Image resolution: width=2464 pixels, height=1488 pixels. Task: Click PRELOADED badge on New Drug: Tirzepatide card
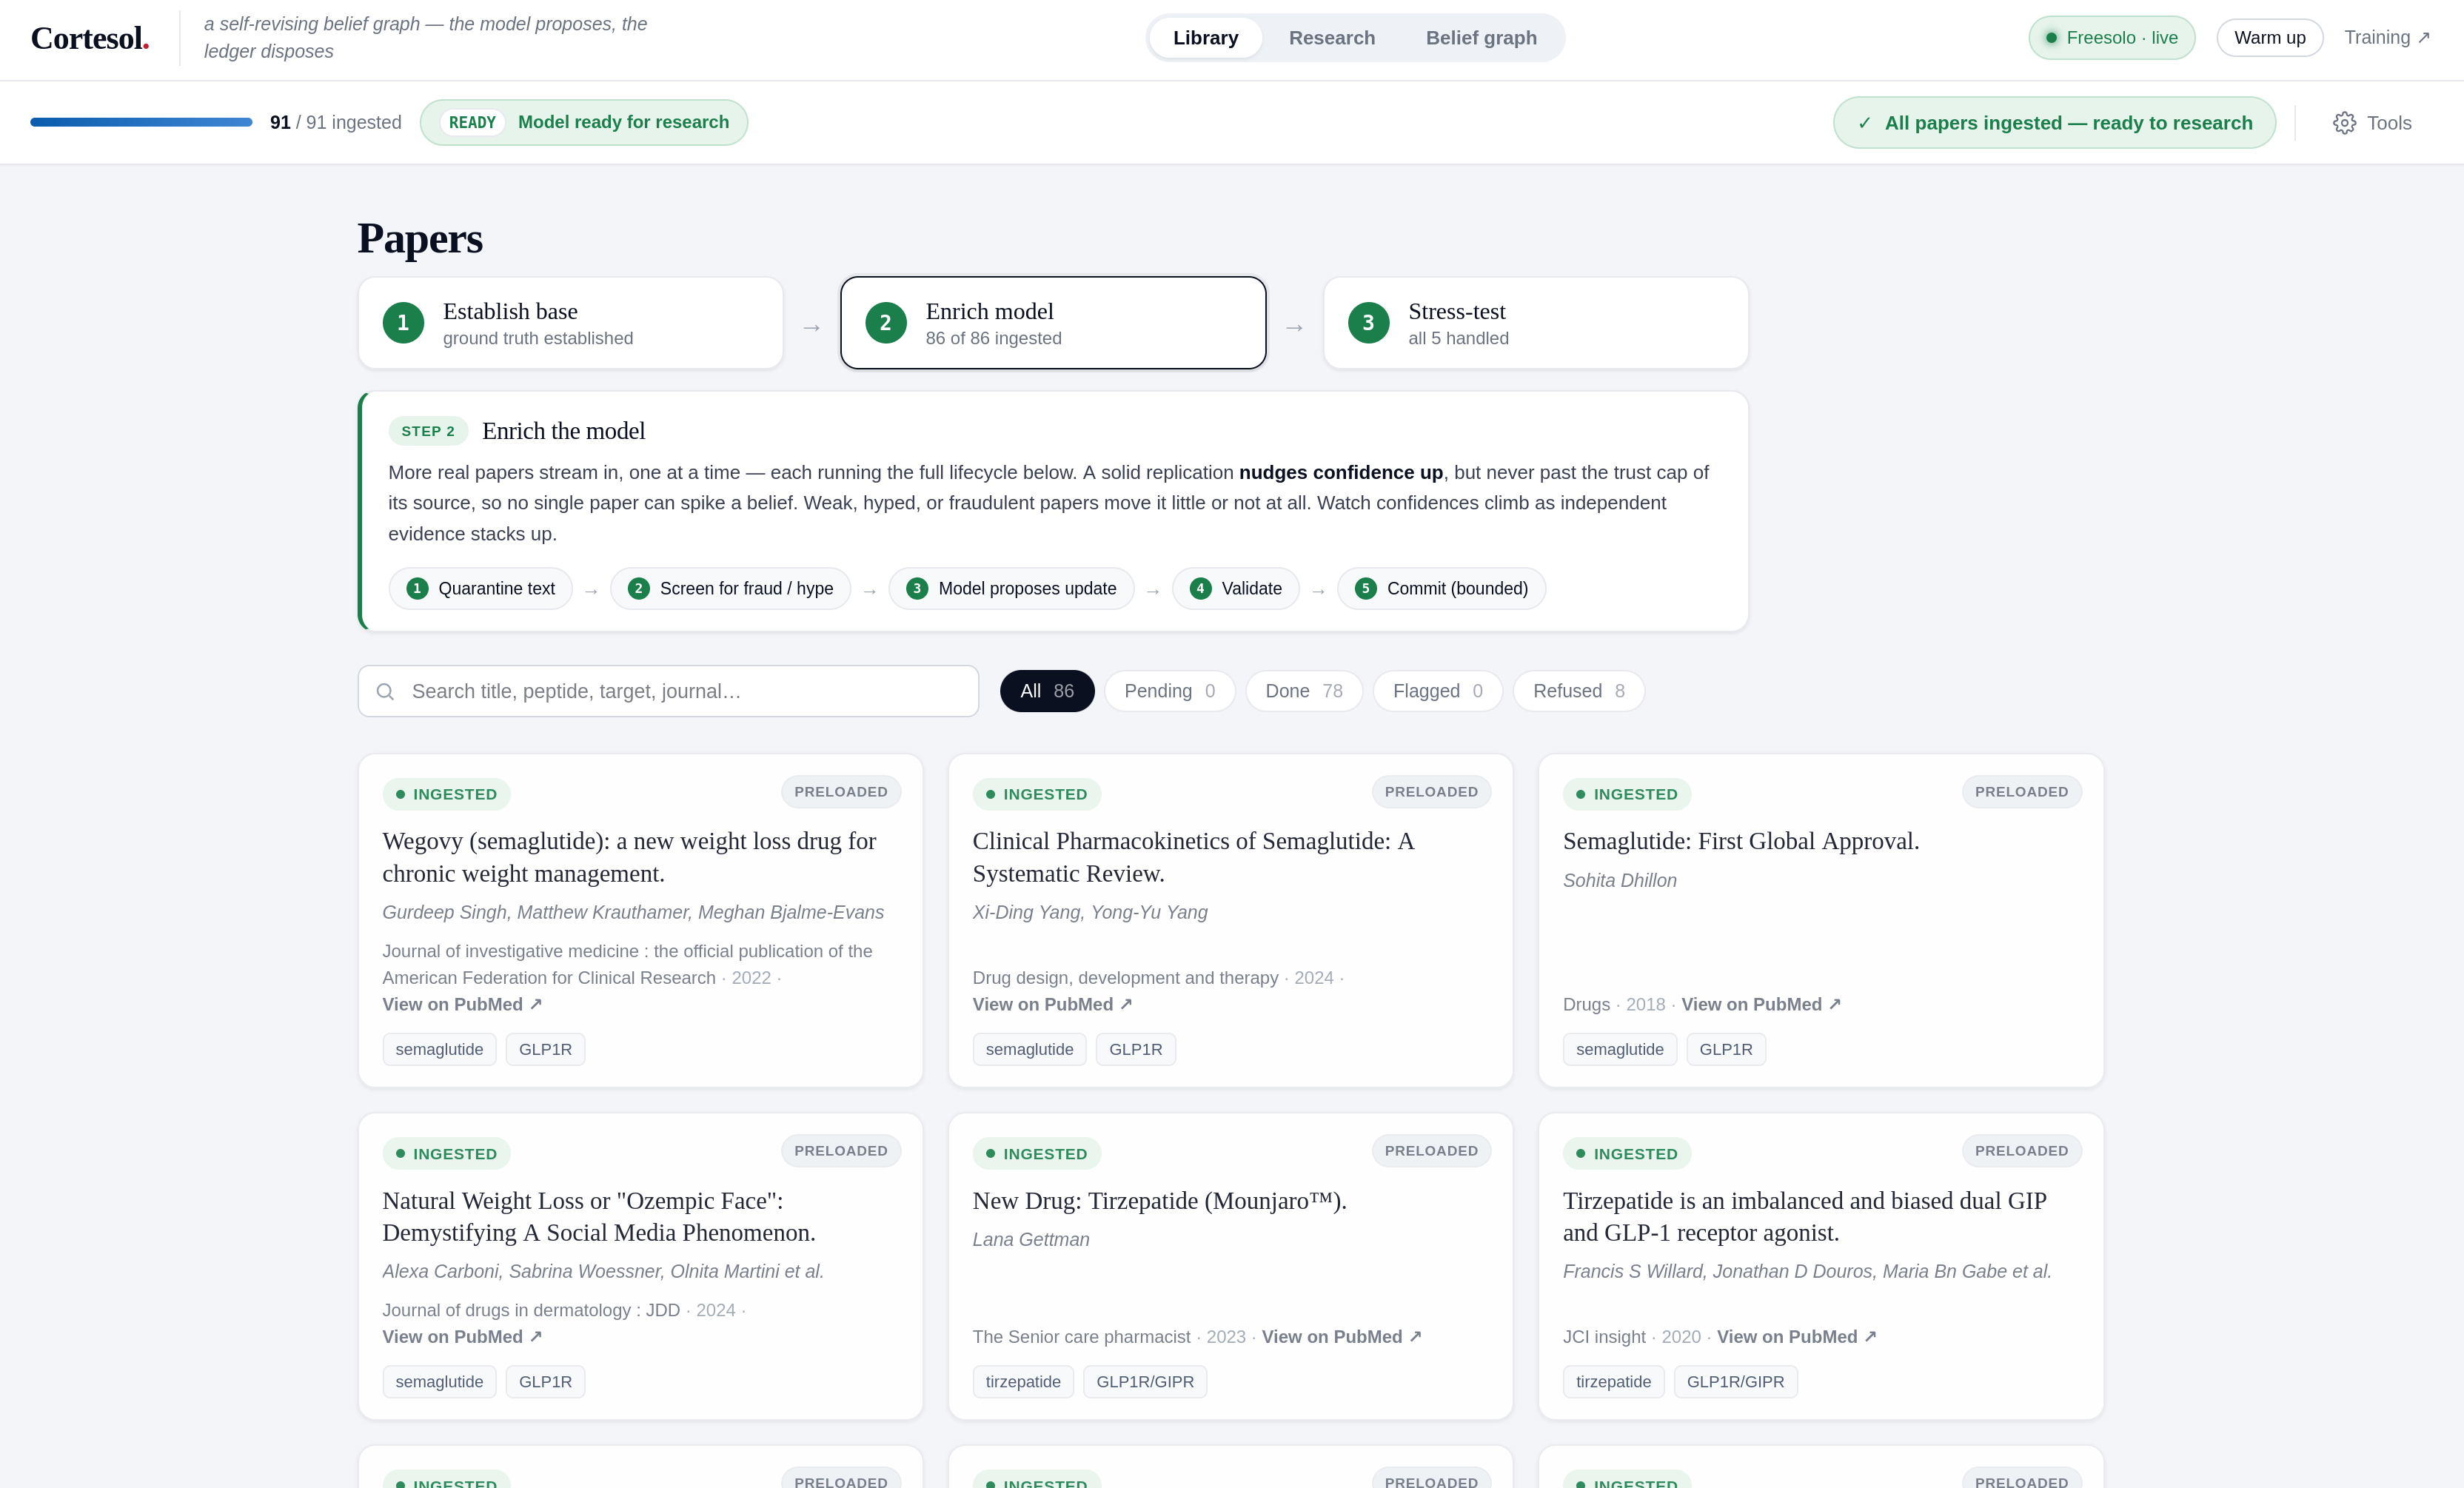tap(1431, 1151)
